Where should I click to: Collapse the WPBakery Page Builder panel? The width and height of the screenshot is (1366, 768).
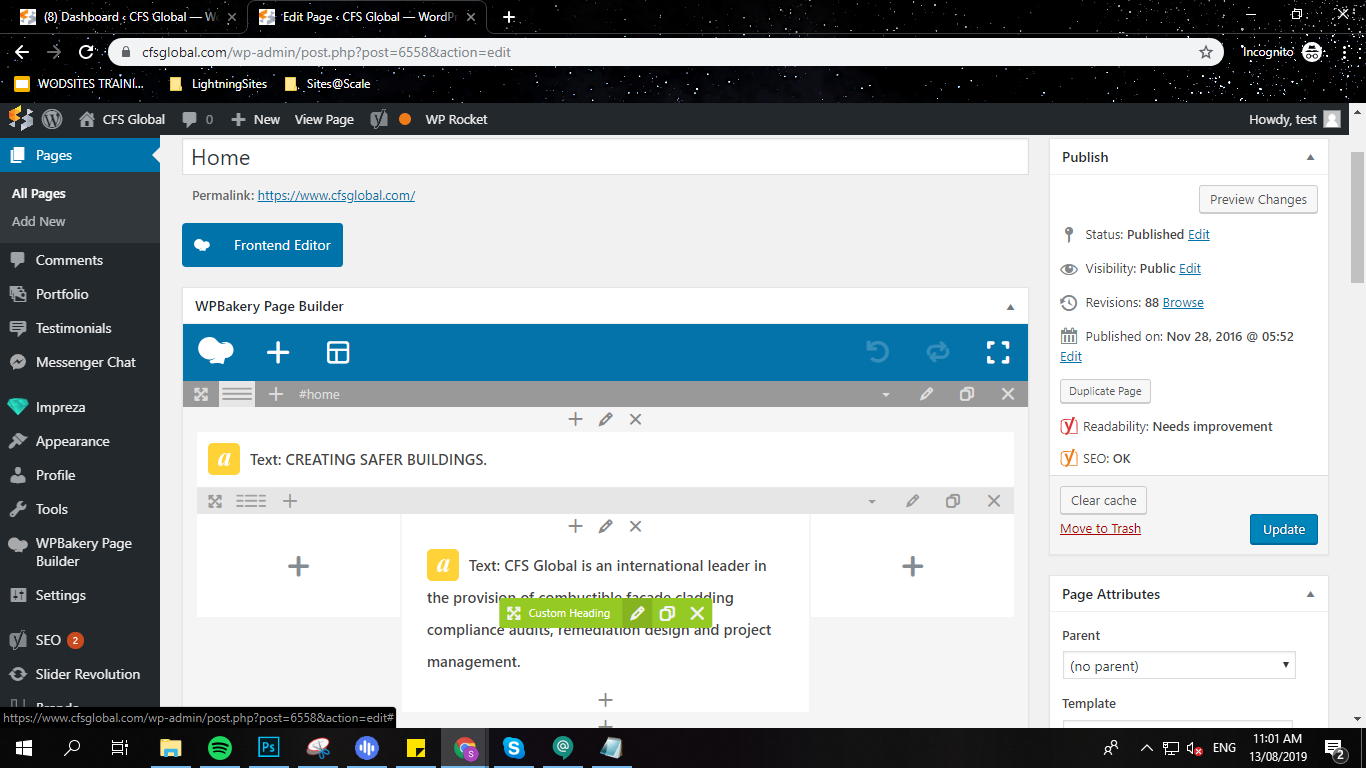tap(1010, 307)
